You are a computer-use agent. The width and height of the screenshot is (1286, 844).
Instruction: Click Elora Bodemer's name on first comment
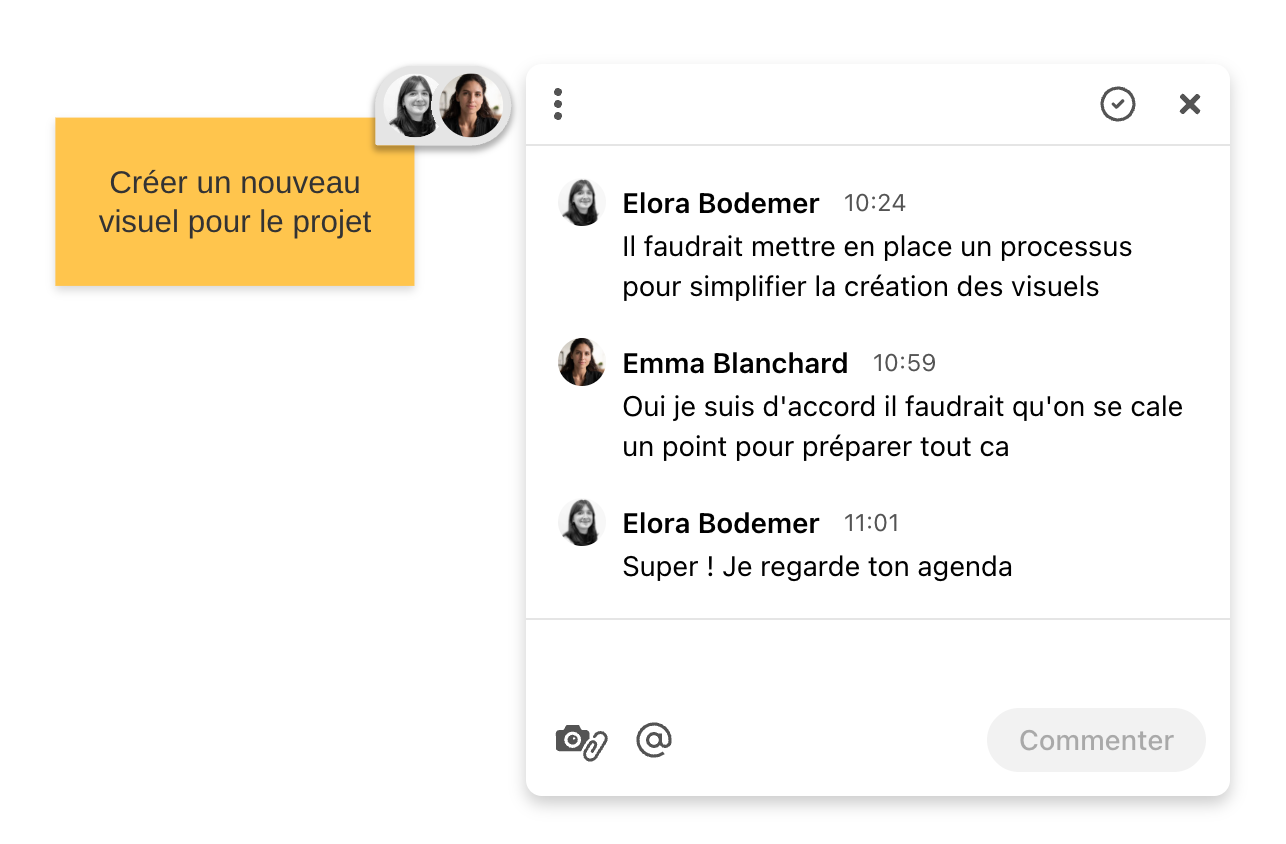pos(720,203)
